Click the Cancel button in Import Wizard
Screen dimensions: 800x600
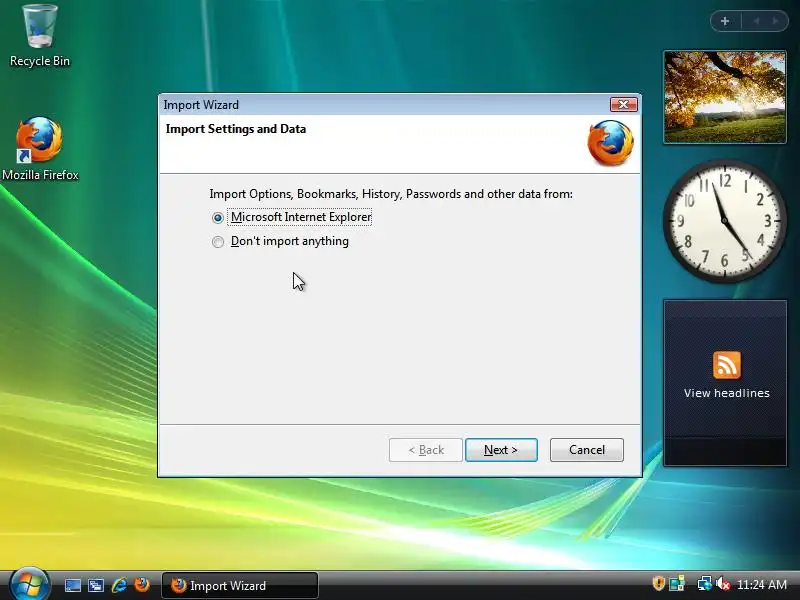click(x=587, y=450)
